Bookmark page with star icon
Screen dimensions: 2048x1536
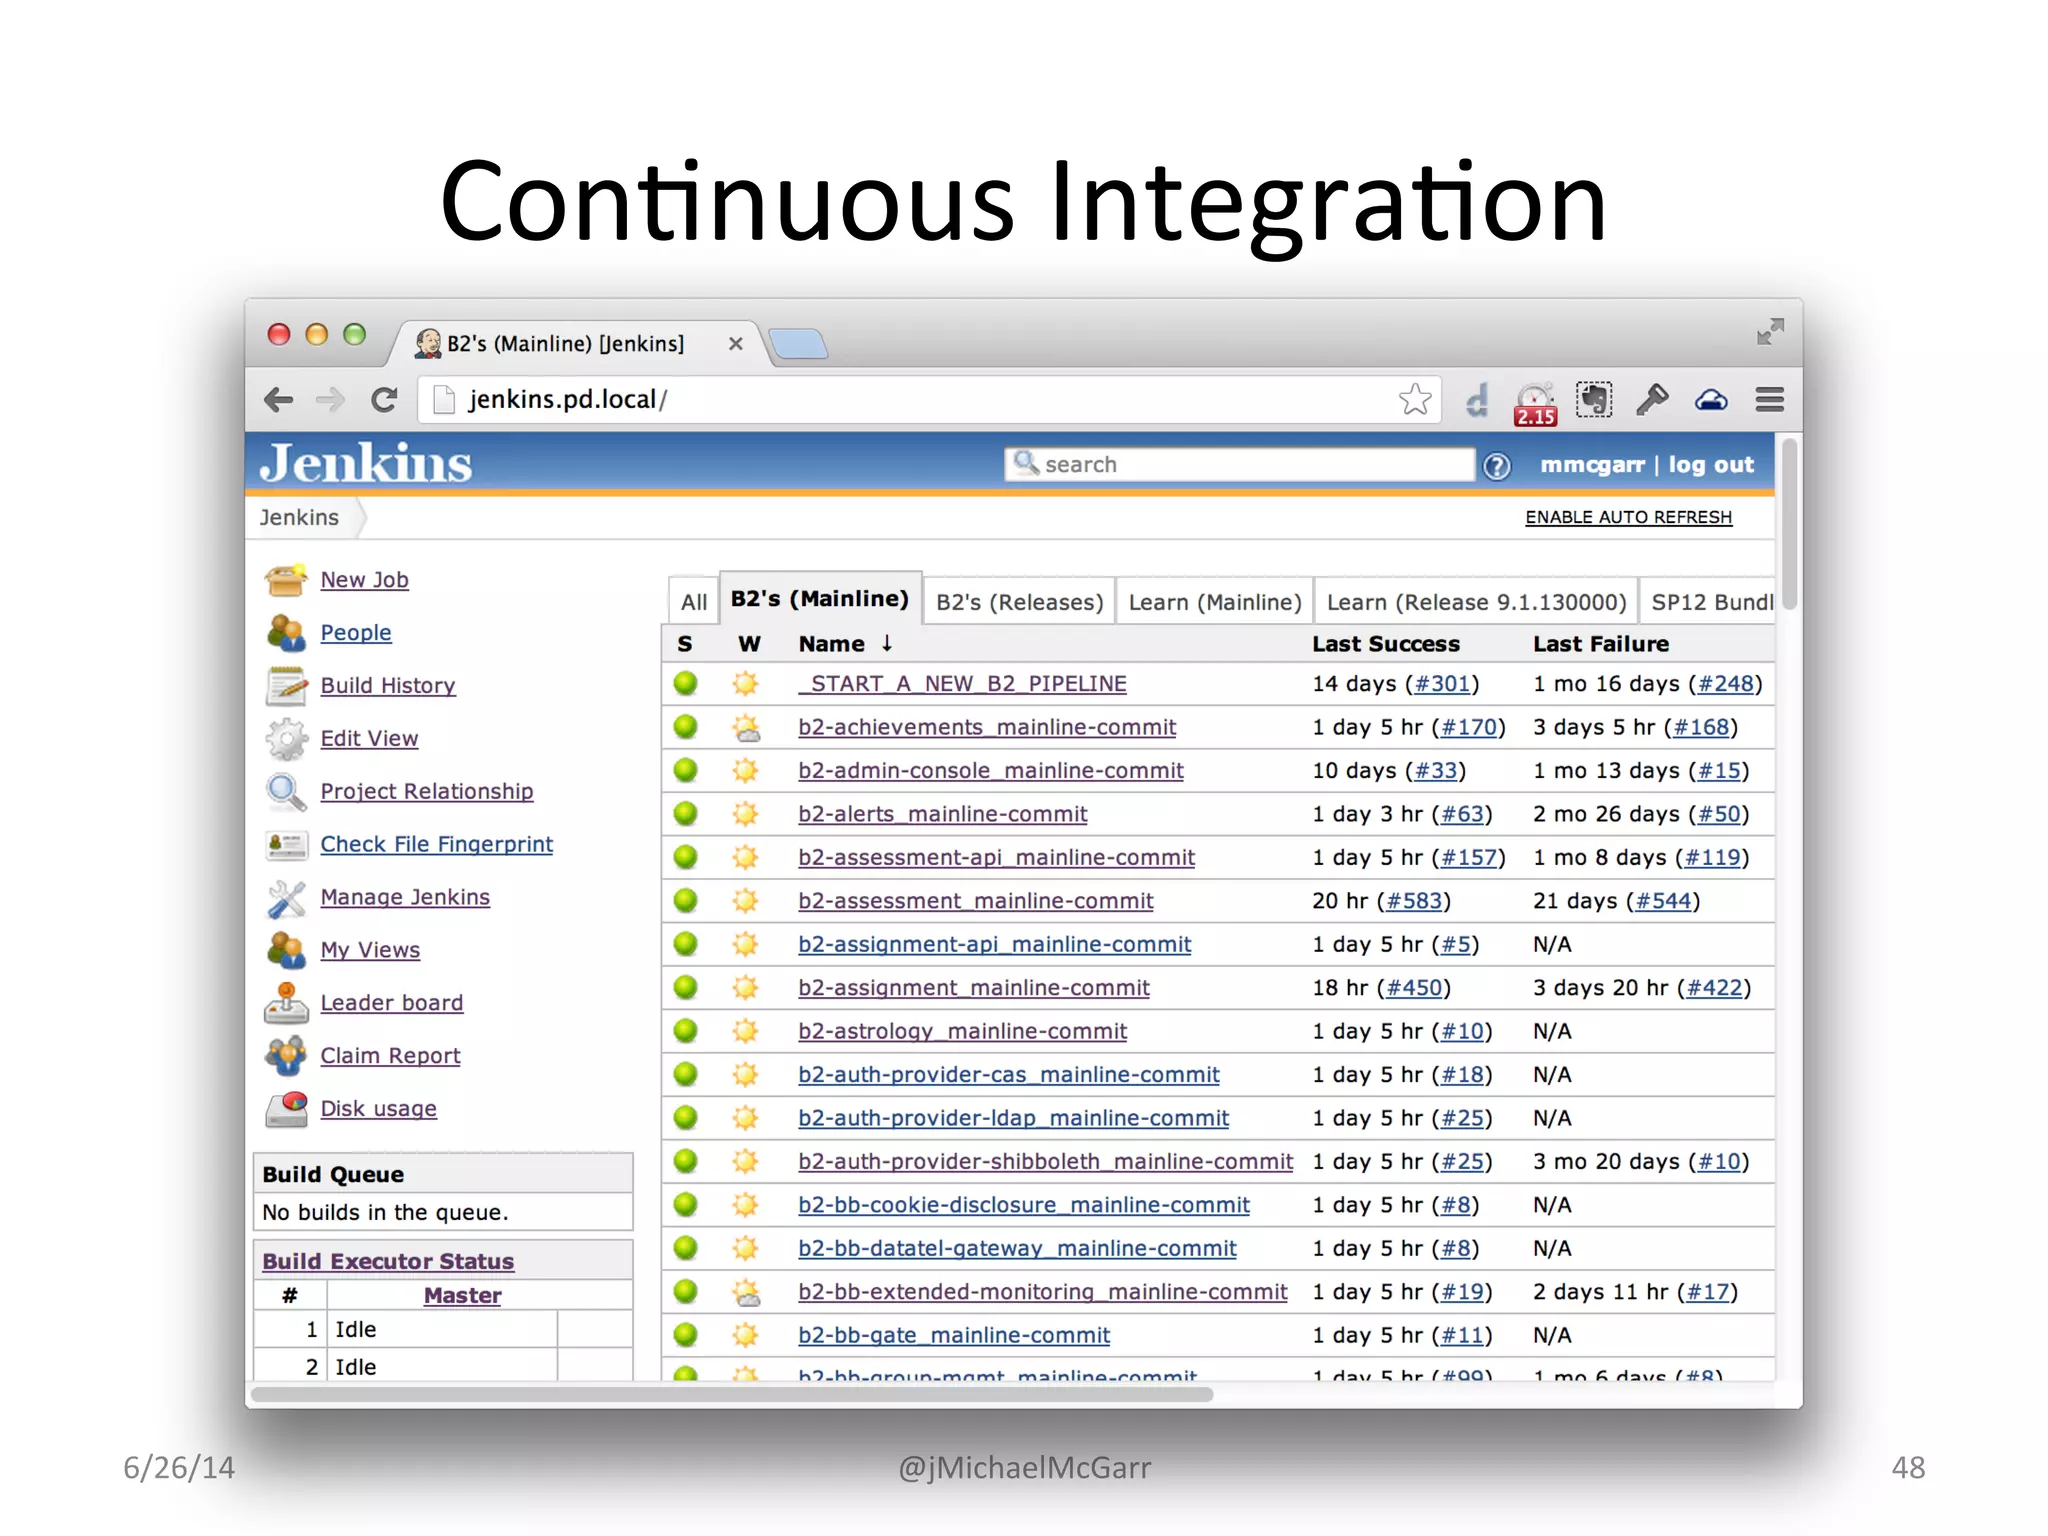coord(1415,400)
